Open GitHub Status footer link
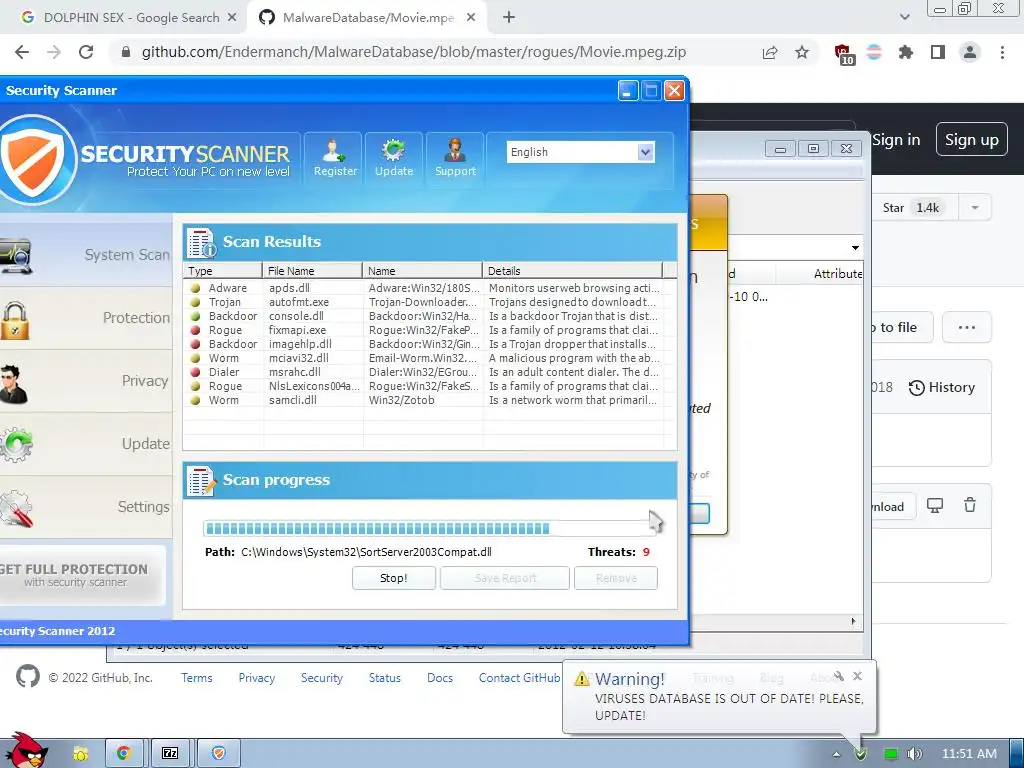1024x768 pixels. 385,678
